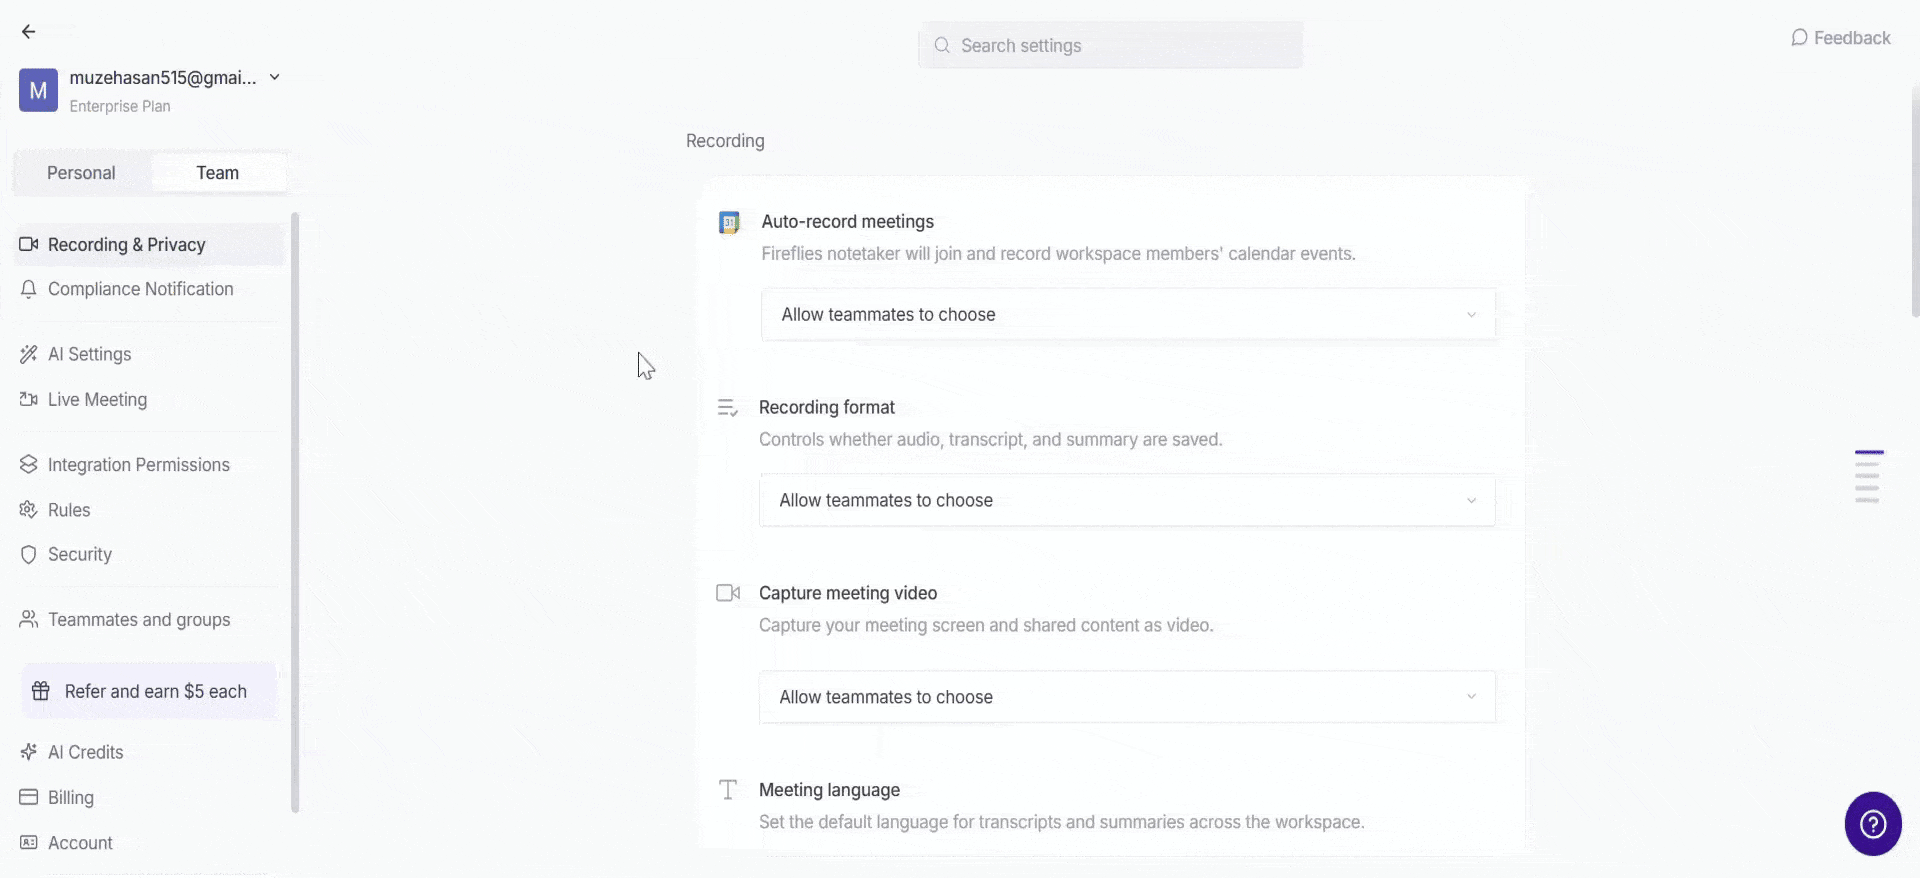Viewport: 1920px width, 878px height.
Task: Click the search magnifier icon
Action: (942, 45)
